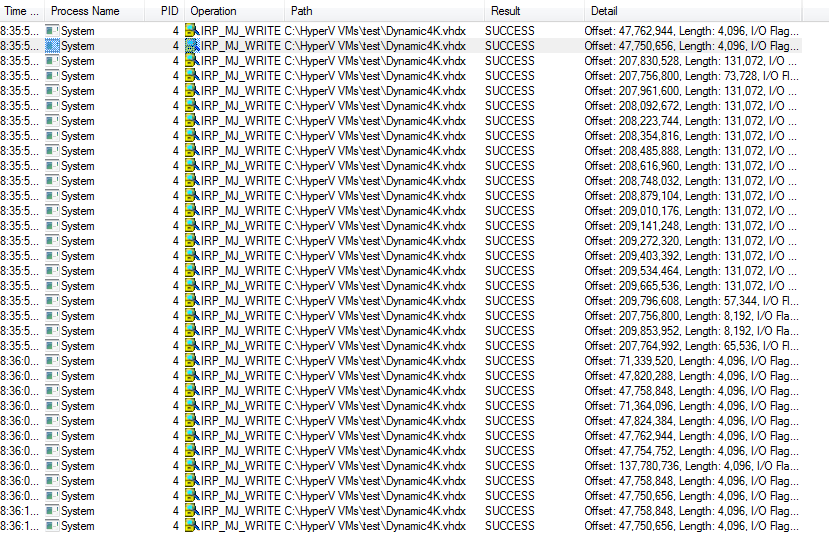Sort events by the PID column header
This screenshot has width=829, height=542.
[168, 11]
